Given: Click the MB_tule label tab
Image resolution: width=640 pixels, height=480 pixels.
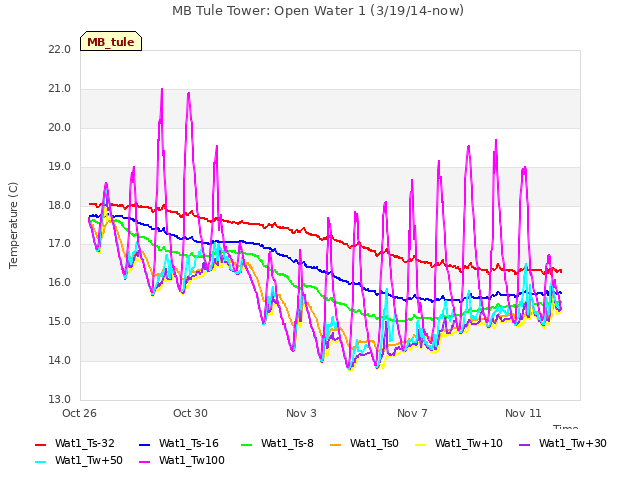Looking at the screenshot, I should (111, 41).
